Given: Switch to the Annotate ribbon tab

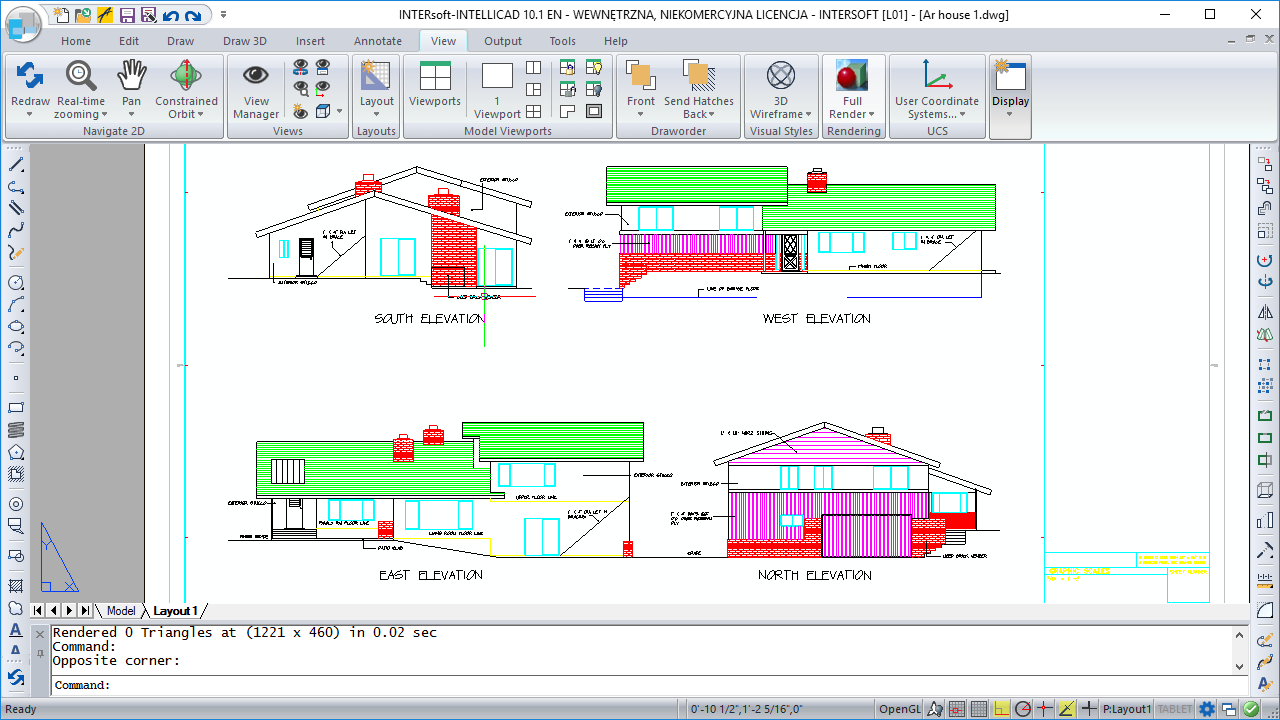Looking at the screenshot, I should coord(378,41).
